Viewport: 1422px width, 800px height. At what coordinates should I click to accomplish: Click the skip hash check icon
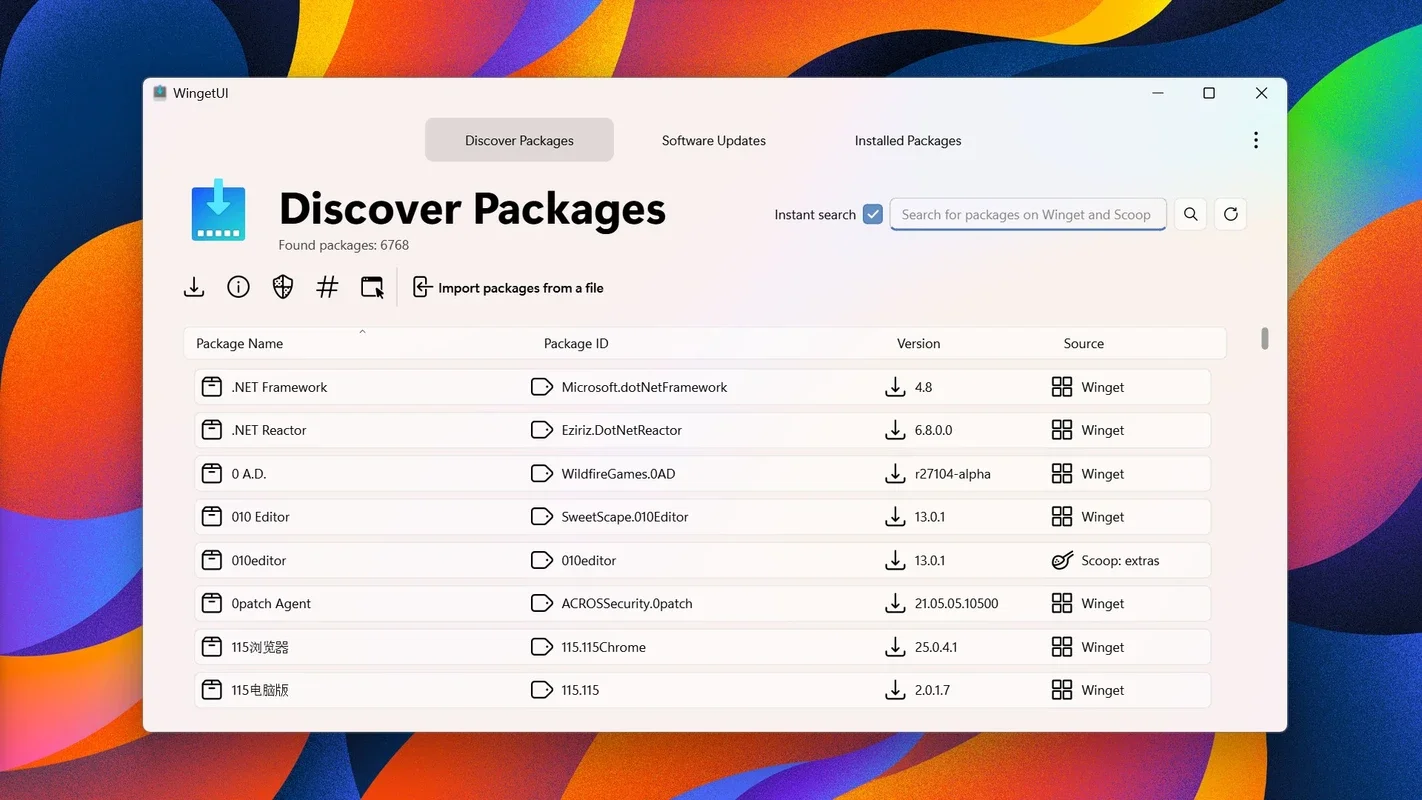(327, 288)
